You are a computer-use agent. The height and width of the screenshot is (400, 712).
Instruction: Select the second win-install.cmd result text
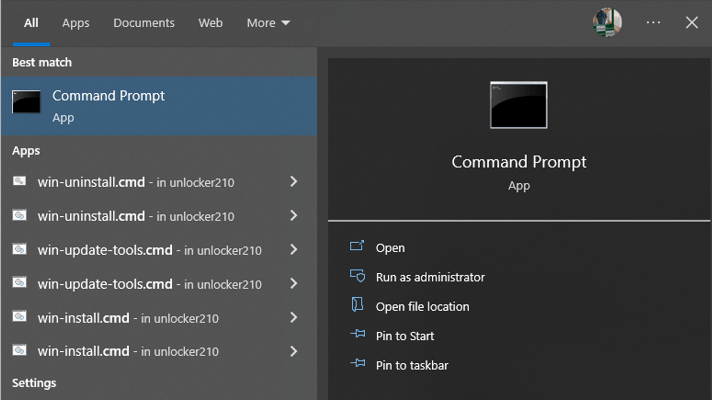click(128, 351)
